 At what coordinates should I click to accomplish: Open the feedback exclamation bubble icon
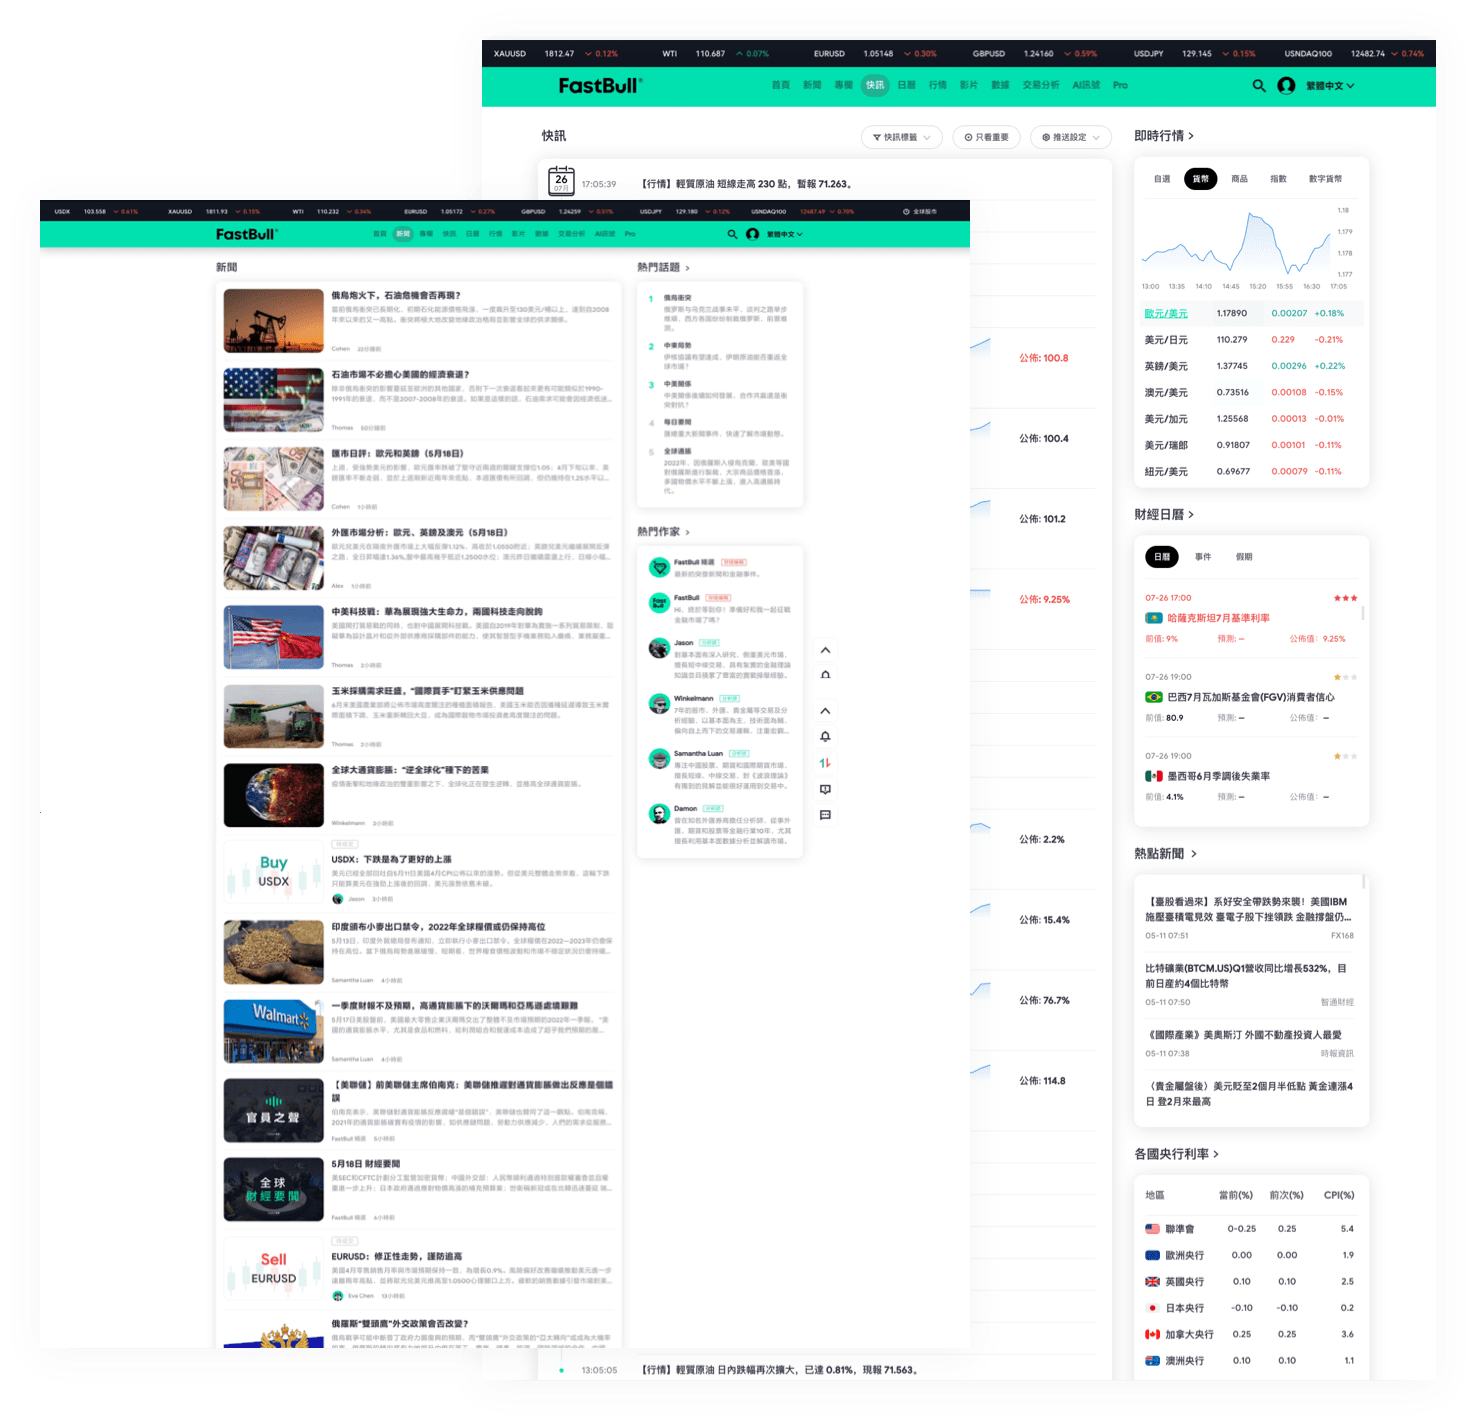[825, 789]
